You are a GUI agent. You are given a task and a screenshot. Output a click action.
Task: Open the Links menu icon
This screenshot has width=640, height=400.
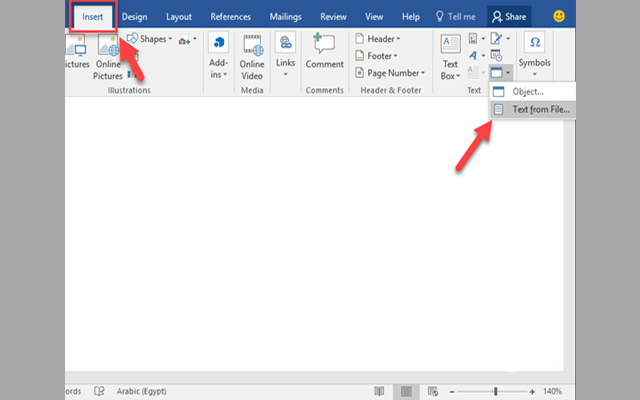tap(286, 55)
